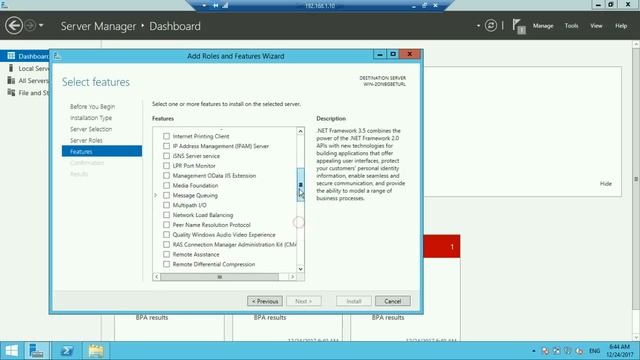640x360 pixels.
Task: Open the notifications flag icon
Action: coord(519,27)
